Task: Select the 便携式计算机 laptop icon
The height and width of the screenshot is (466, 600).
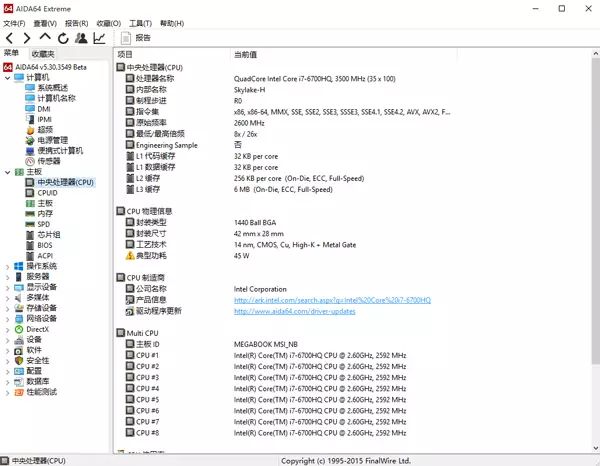Action: click(x=30, y=151)
